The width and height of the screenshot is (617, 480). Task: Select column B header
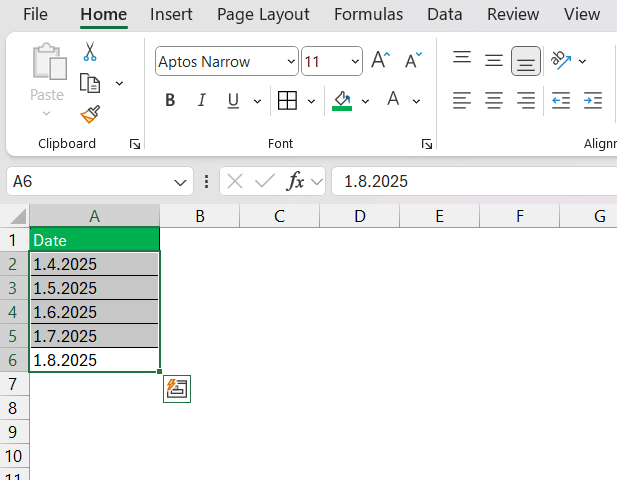point(200,216)
